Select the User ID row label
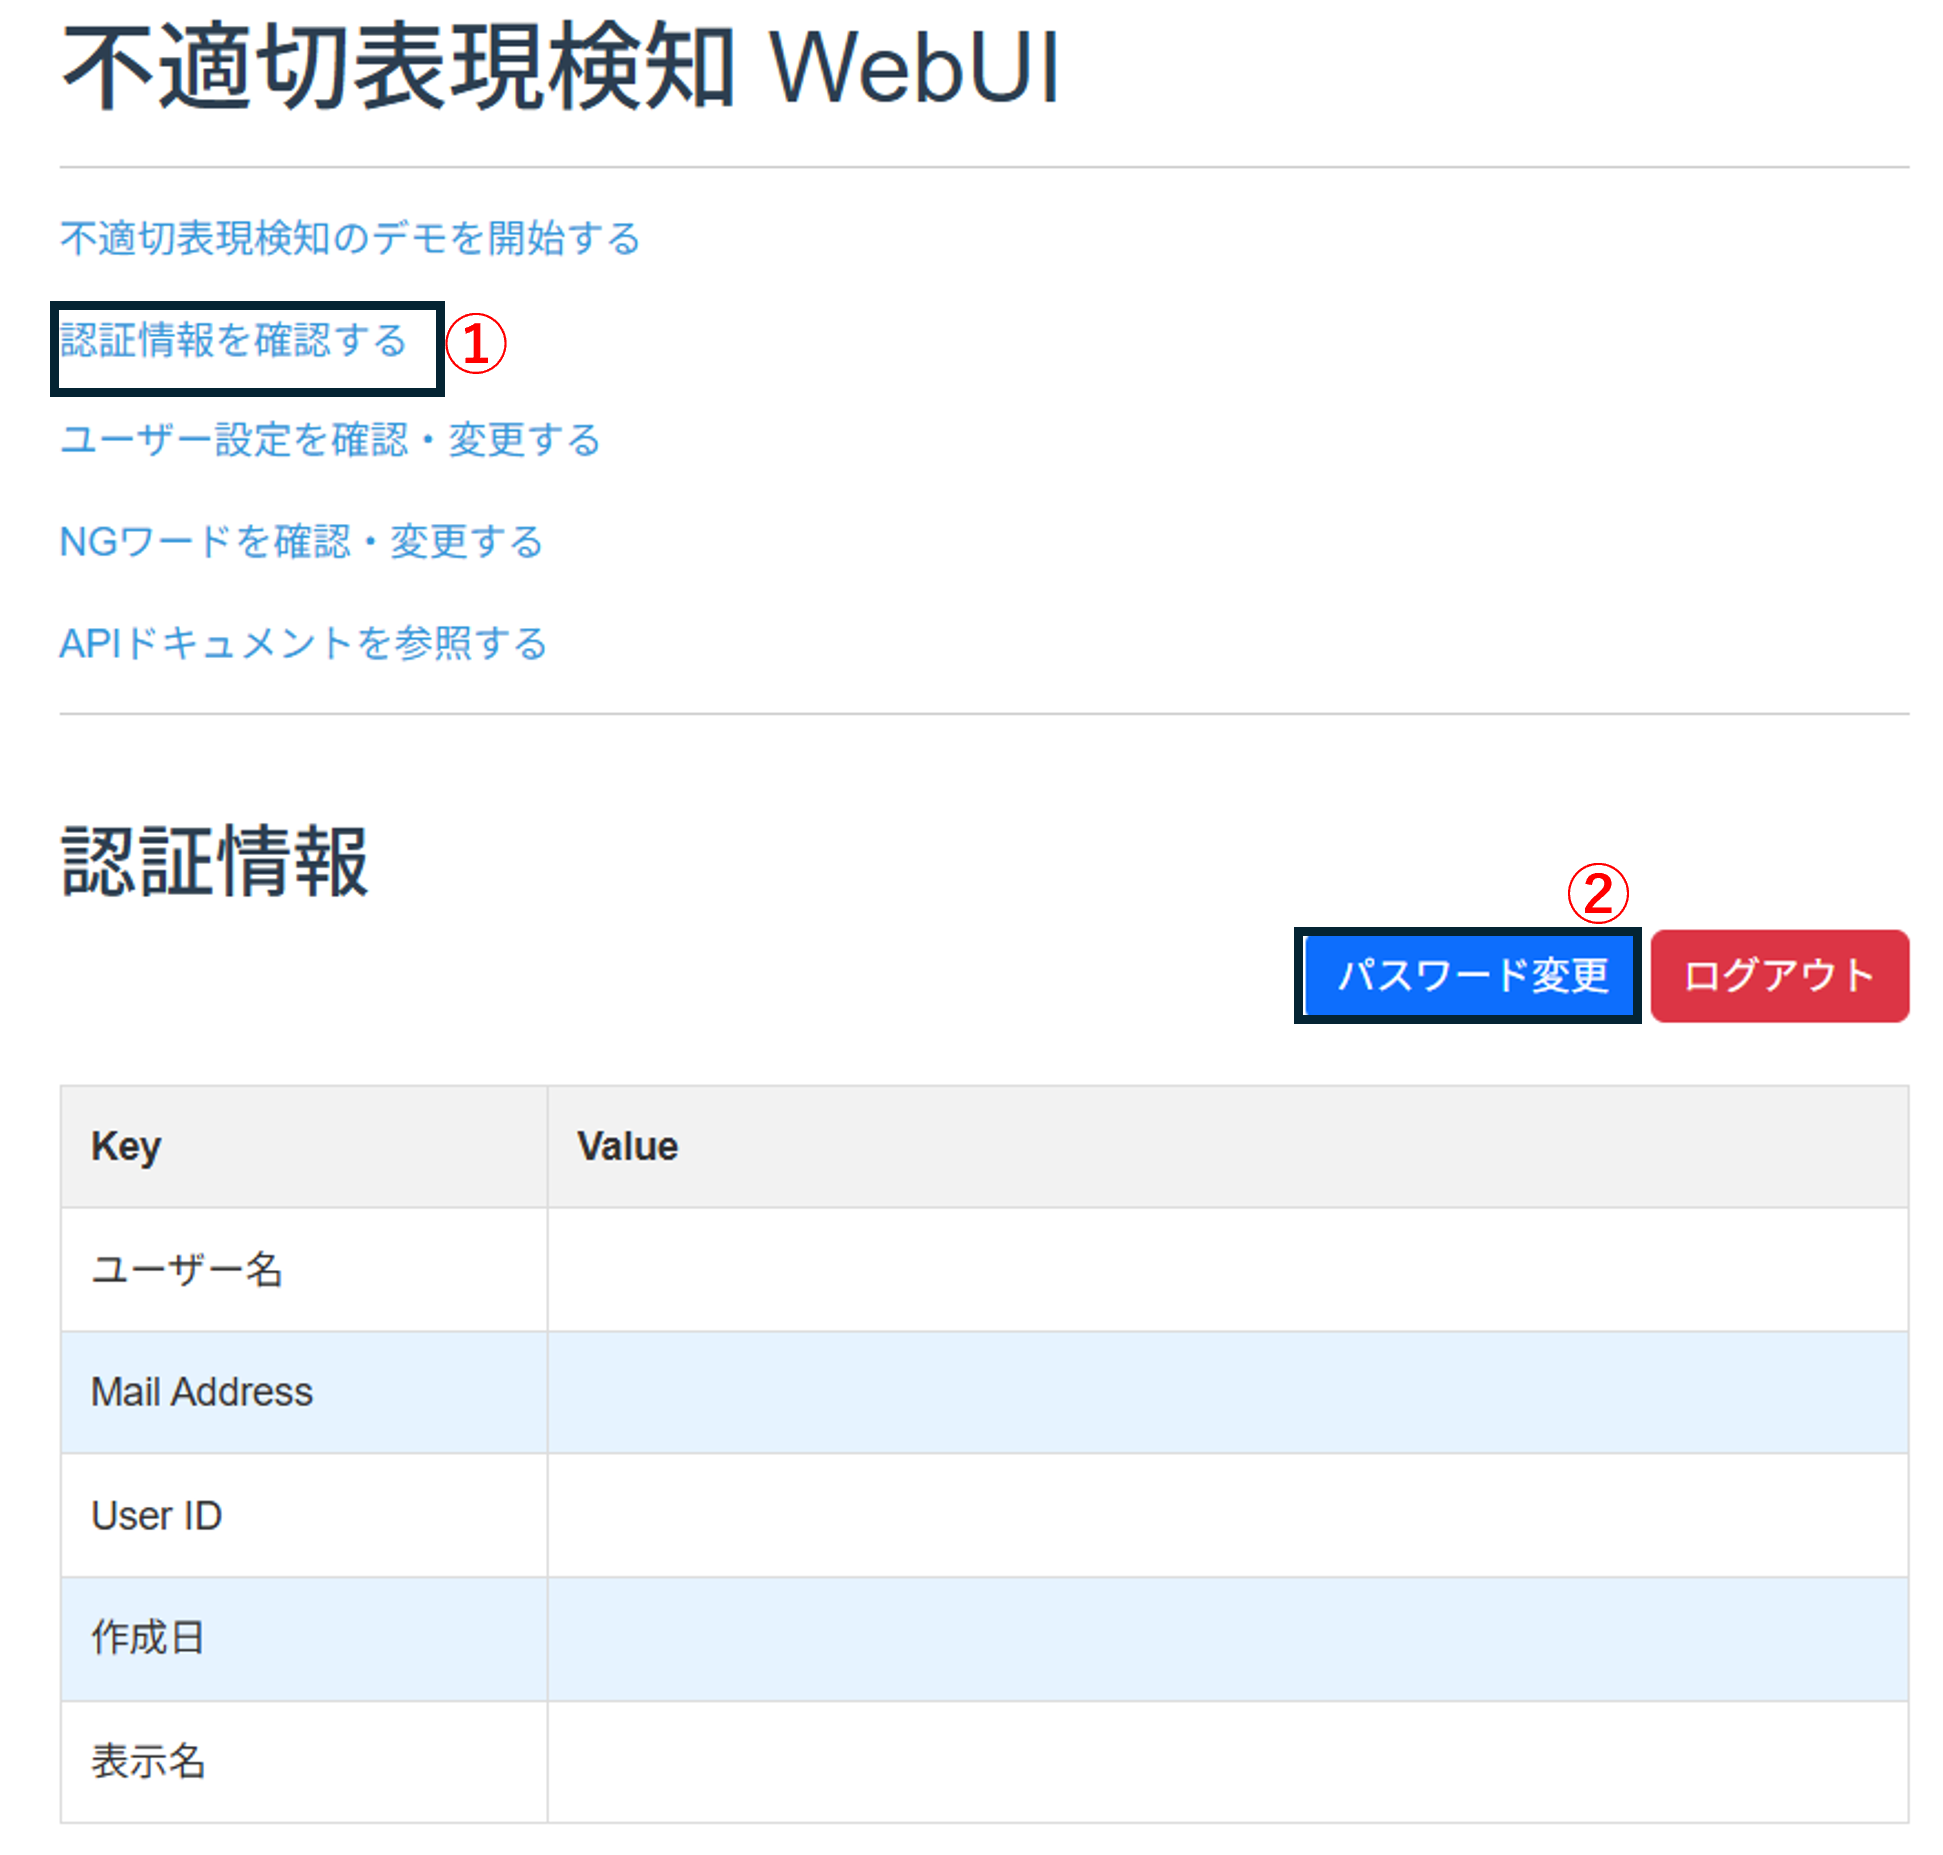Image resolution: width=1943 pixels, height=1855 pixels. 157,1515
